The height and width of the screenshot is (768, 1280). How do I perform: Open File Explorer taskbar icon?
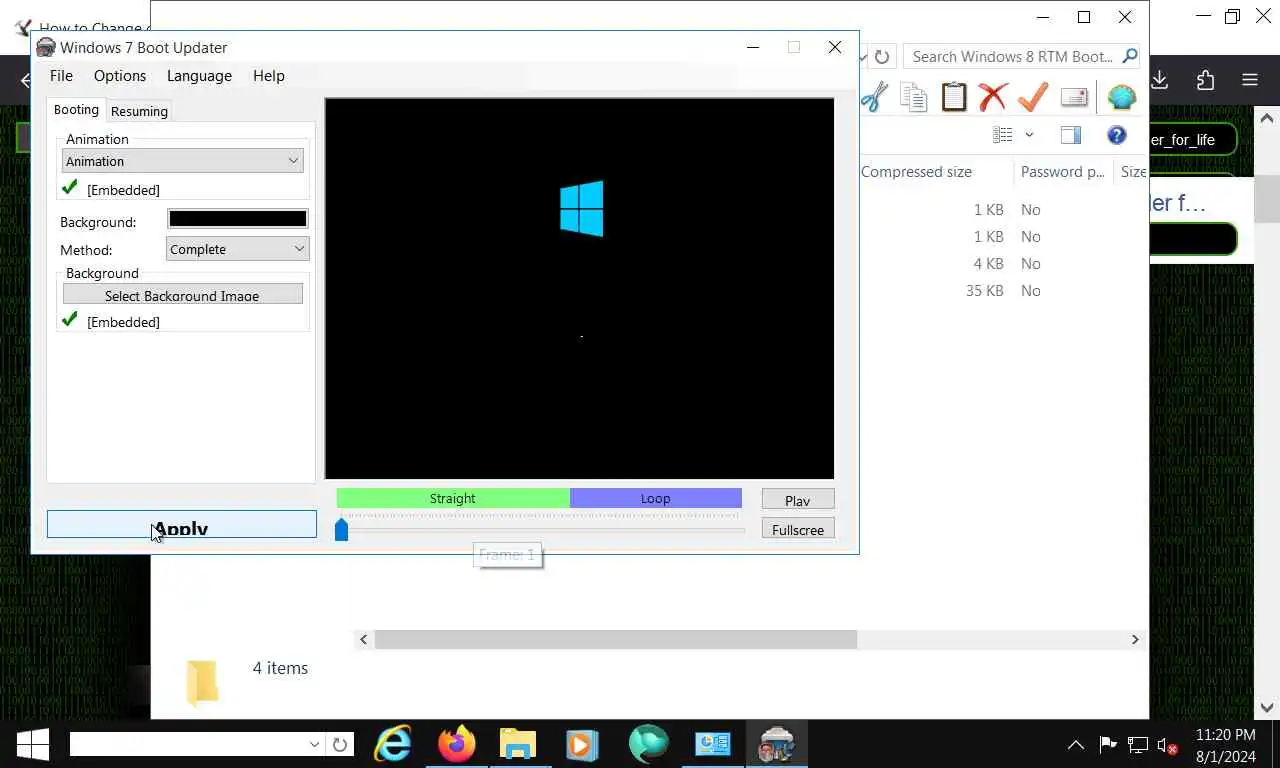pos(518,744)
